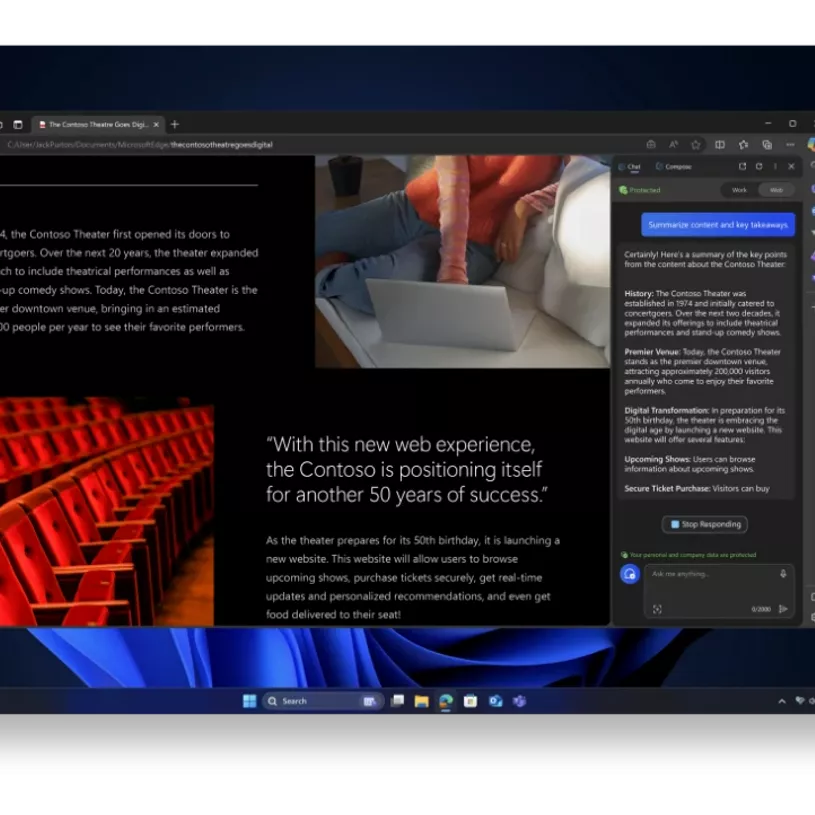Click the green Protected shield badge
Image resolution: width=815 pixels, height=815 pixels.
pos(640,190)
